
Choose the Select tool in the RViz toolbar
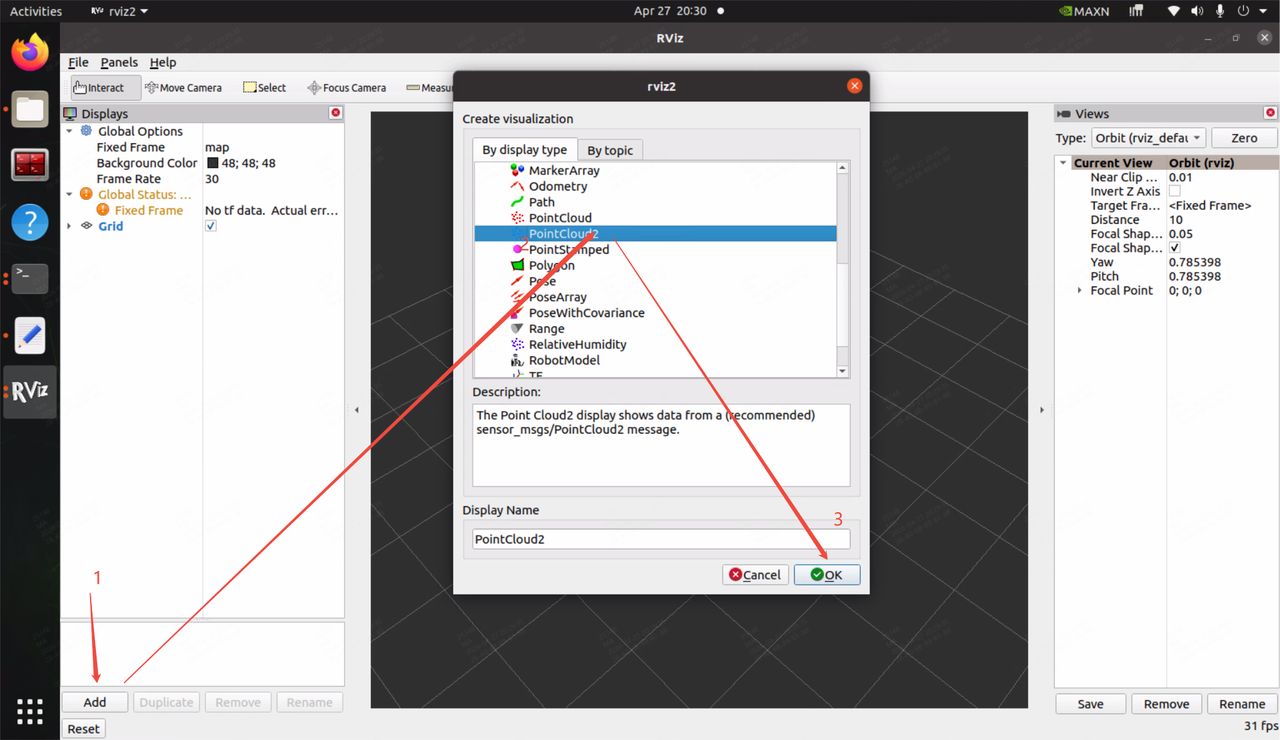264,88
